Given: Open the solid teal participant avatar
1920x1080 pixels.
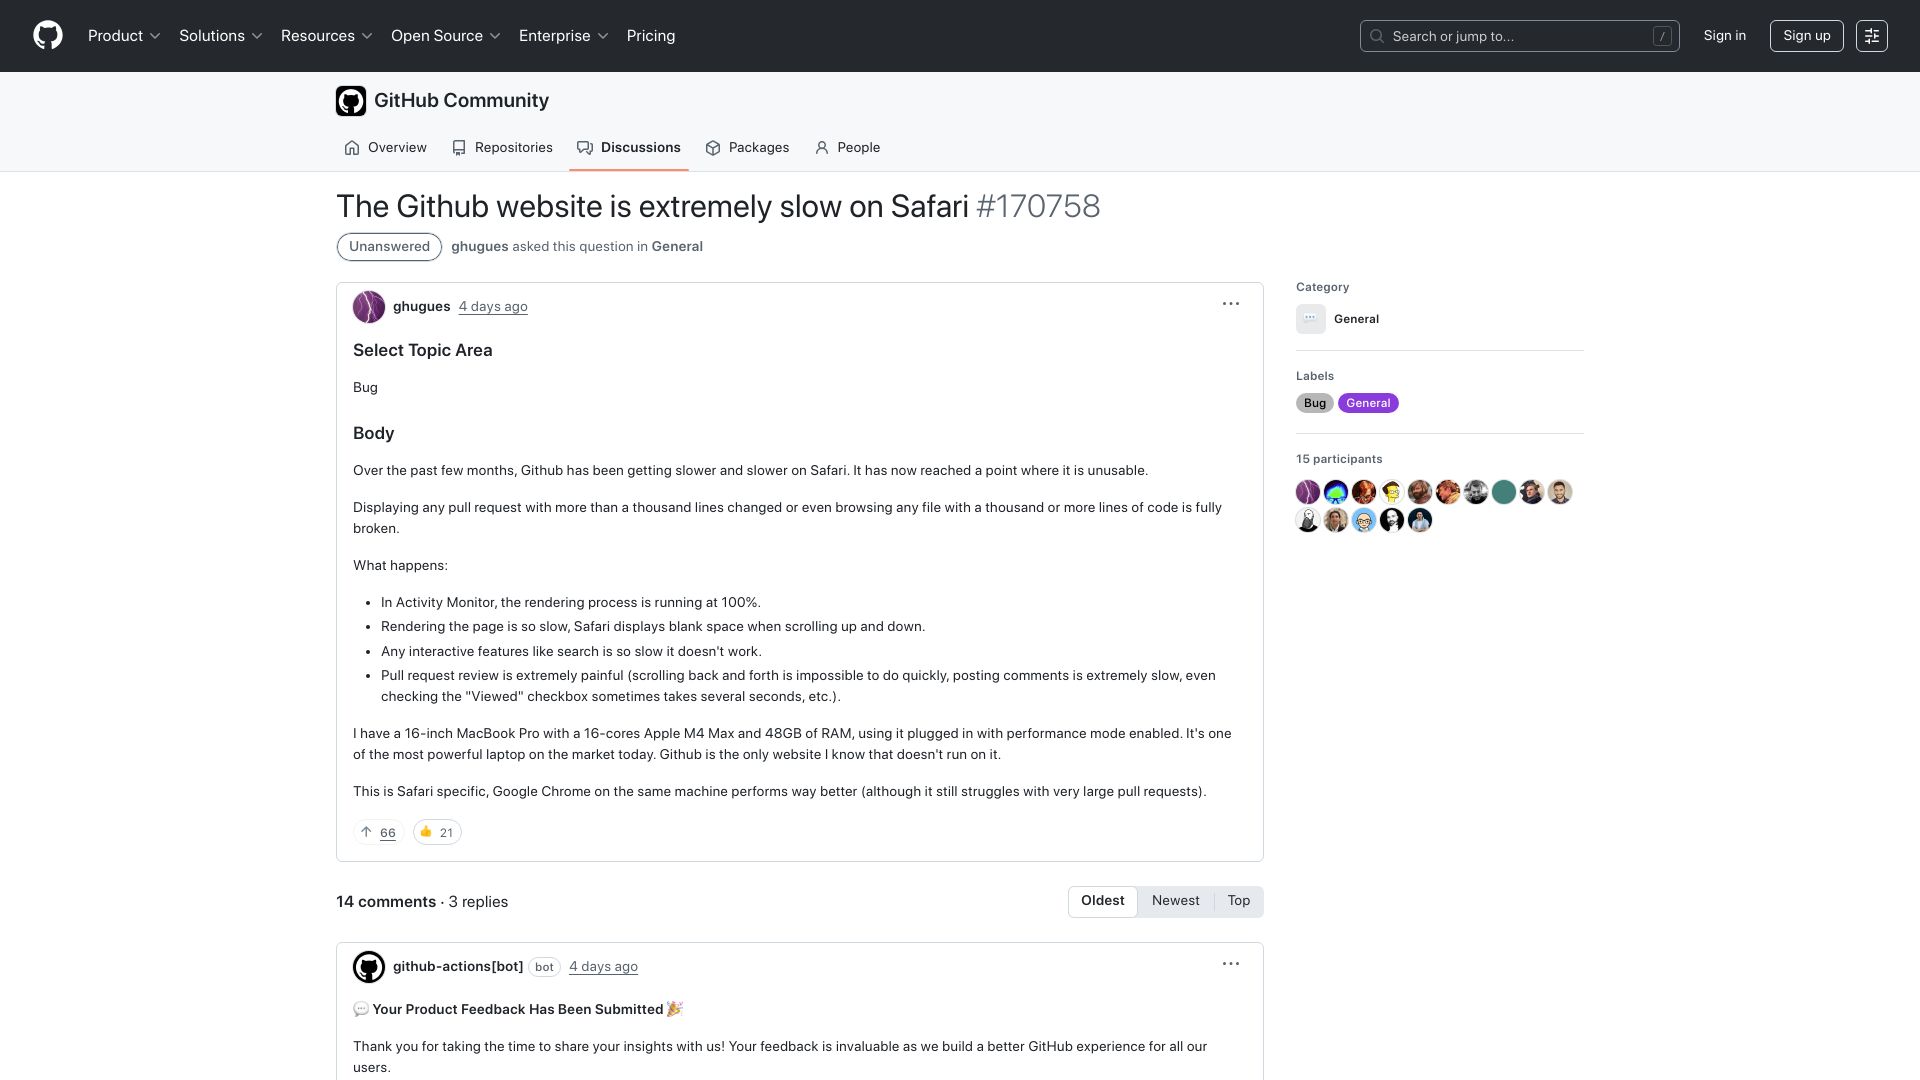Looking at the screenshot, I should click(1504, 492).
